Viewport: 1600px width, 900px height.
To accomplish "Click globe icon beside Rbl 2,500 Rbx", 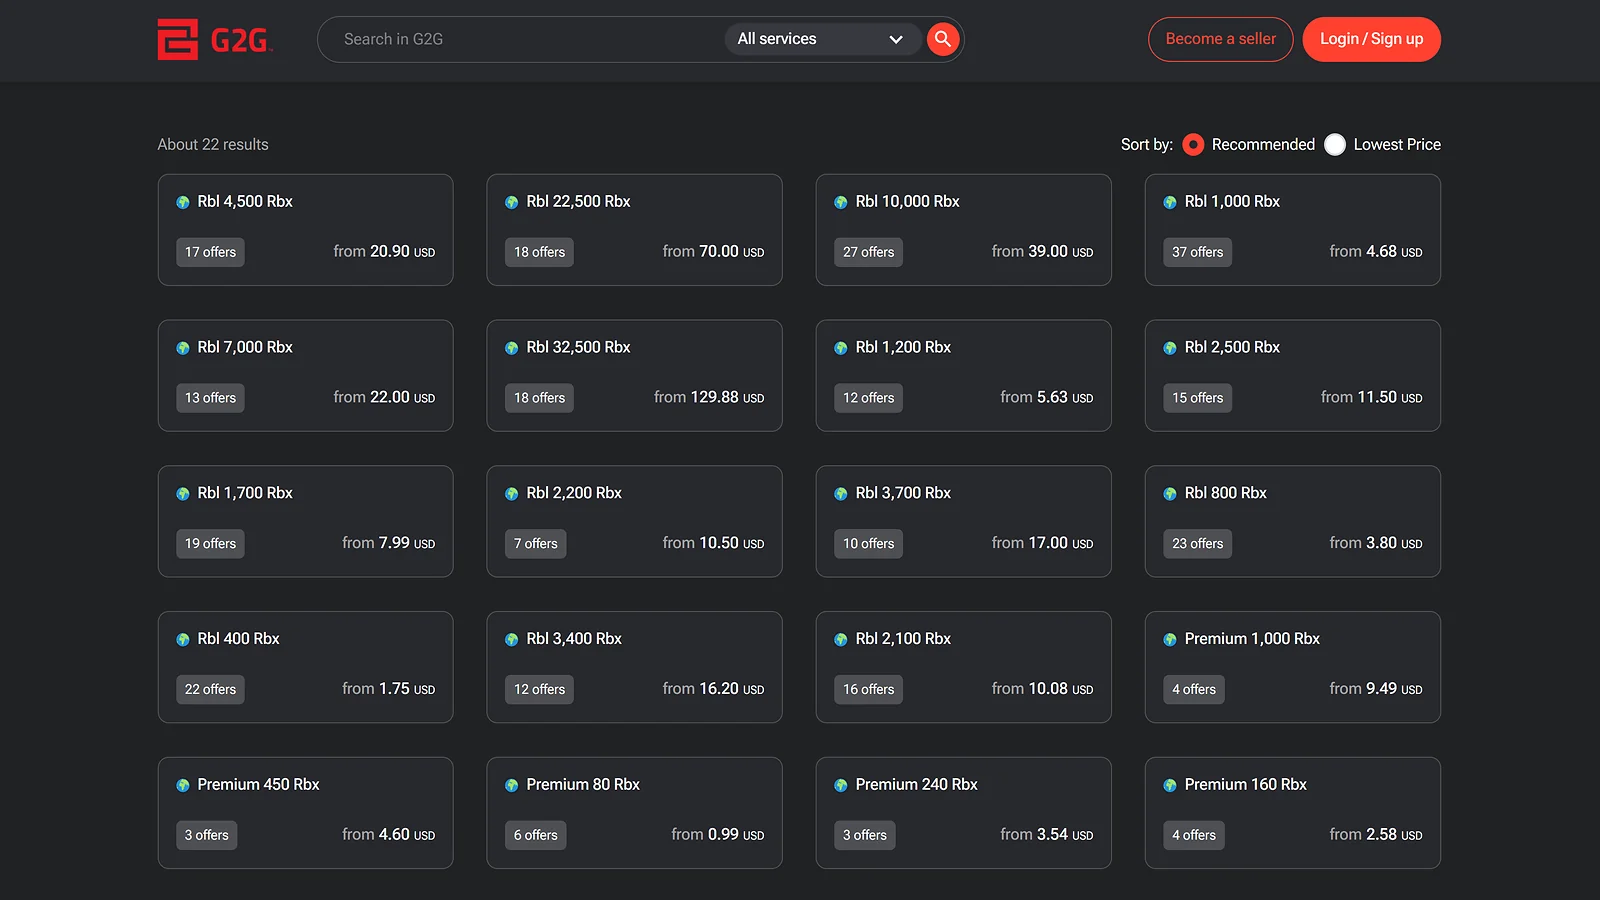I will (x=1170, y=348).
